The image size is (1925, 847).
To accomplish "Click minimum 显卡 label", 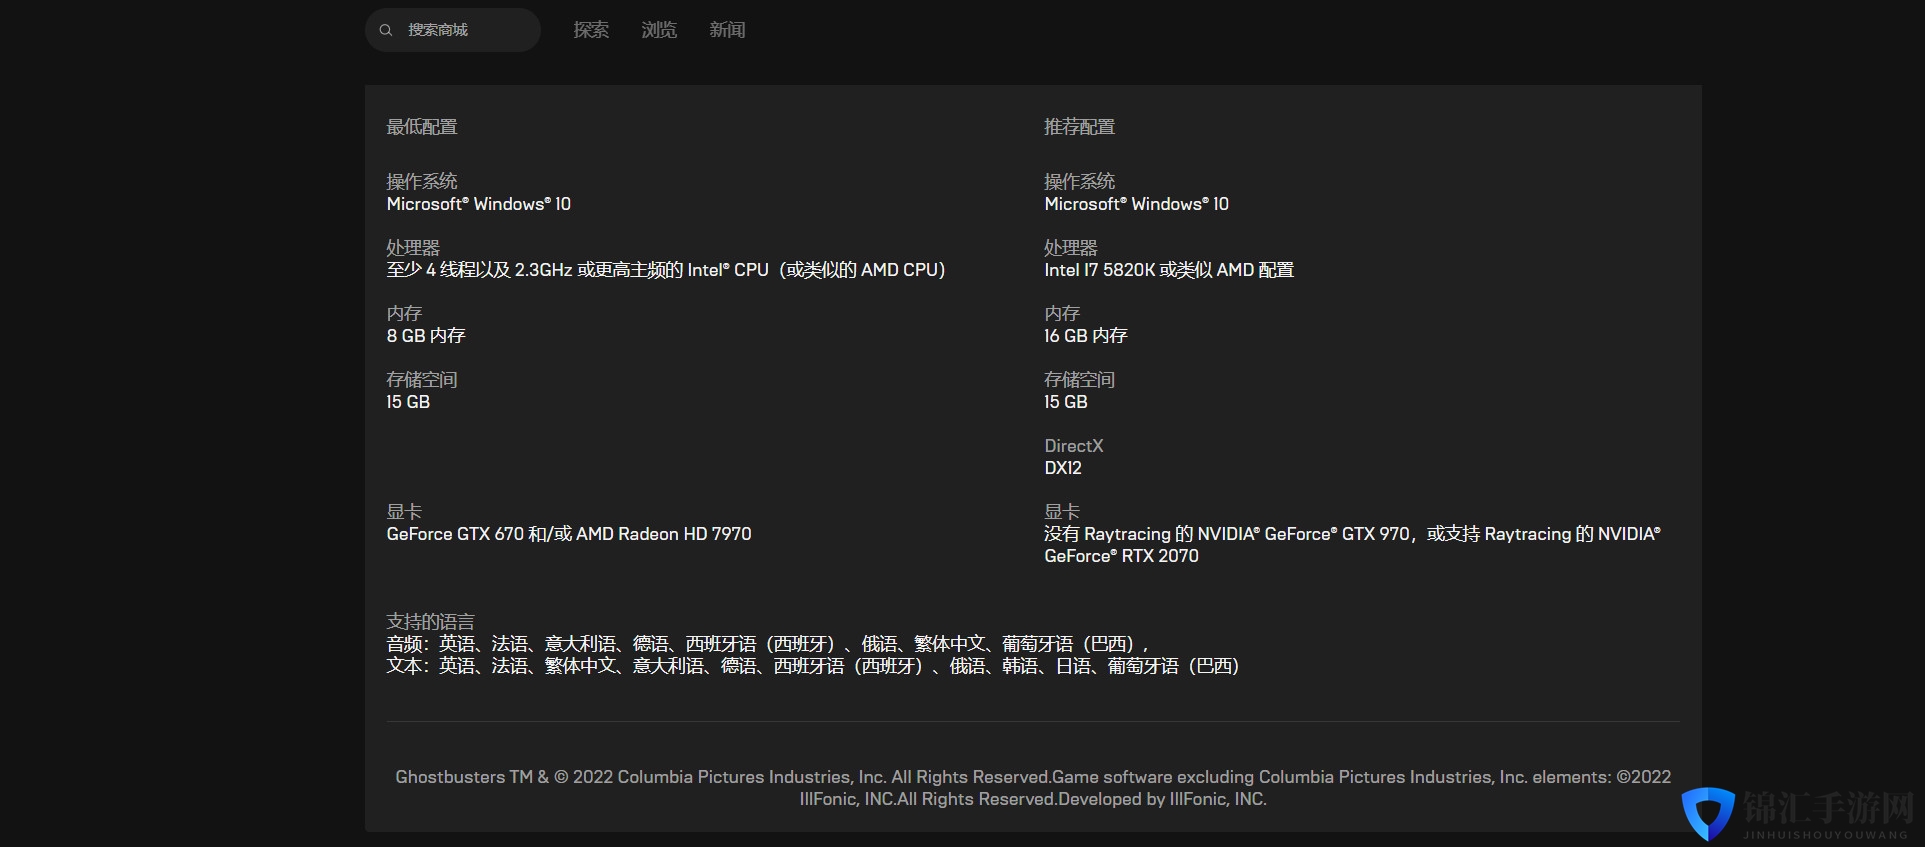I will coord(404,512).
